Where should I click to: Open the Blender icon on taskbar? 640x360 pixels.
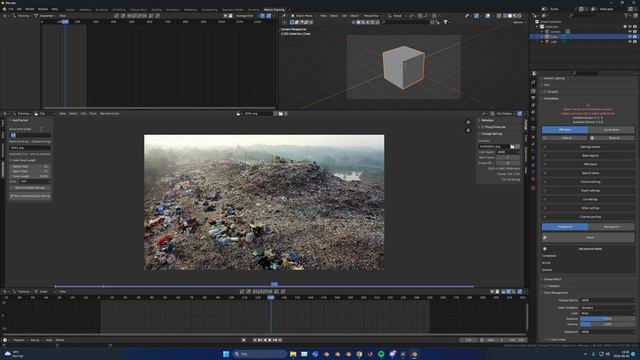(414, 354)
